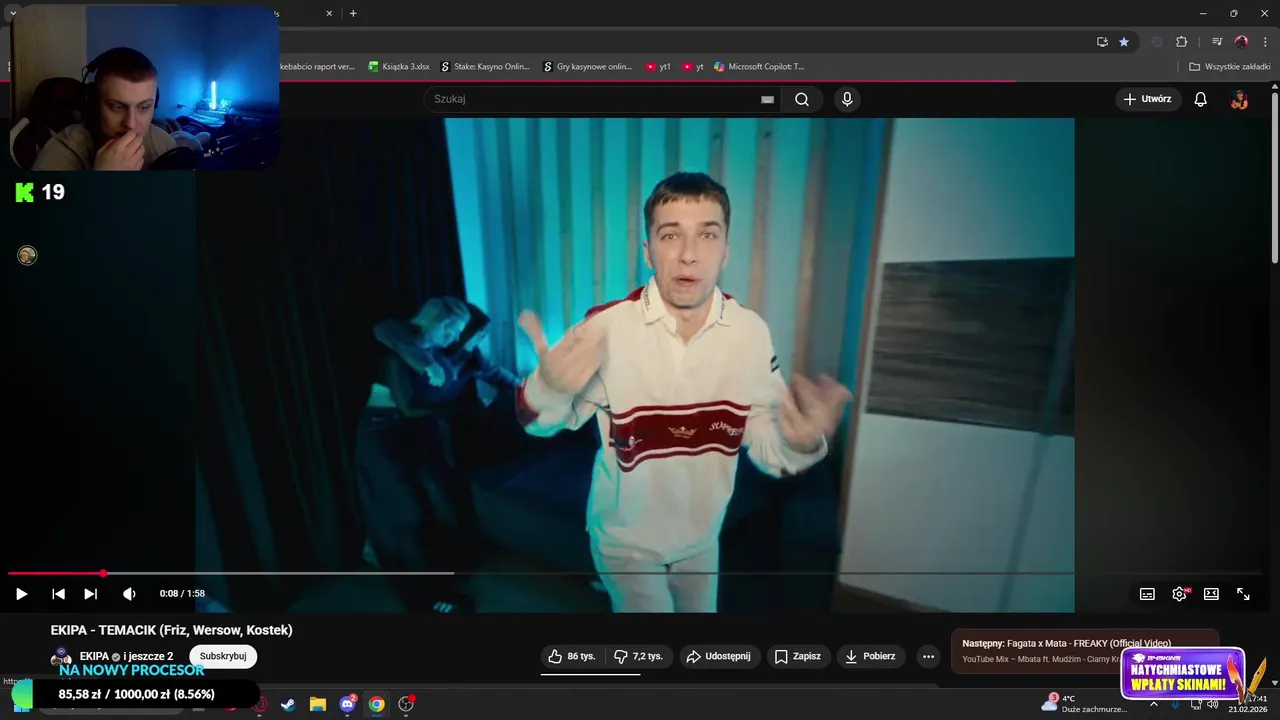This screenshot has width=1280, height=720.
Task: Show hidden system tray icons chevron
Action: pos(1153,704)
